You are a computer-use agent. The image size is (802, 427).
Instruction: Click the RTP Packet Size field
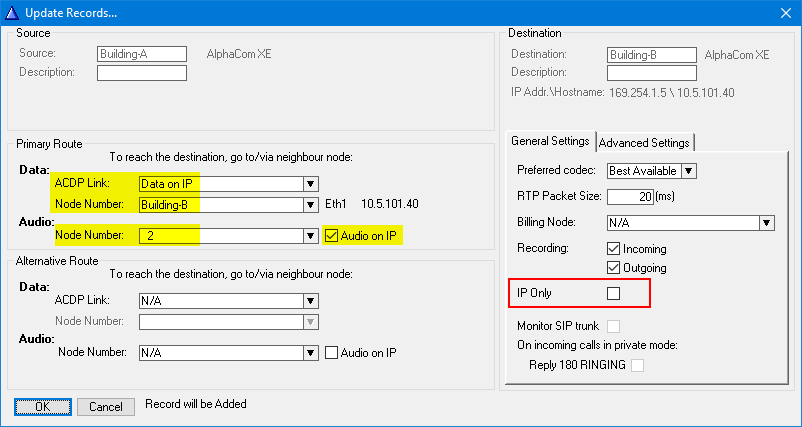[629, 197]
